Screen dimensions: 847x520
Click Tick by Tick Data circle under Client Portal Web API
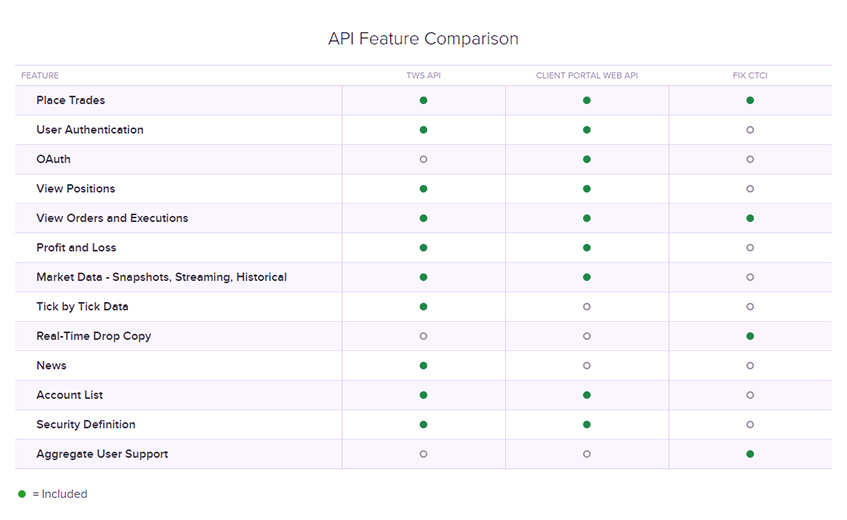(587, 307)
